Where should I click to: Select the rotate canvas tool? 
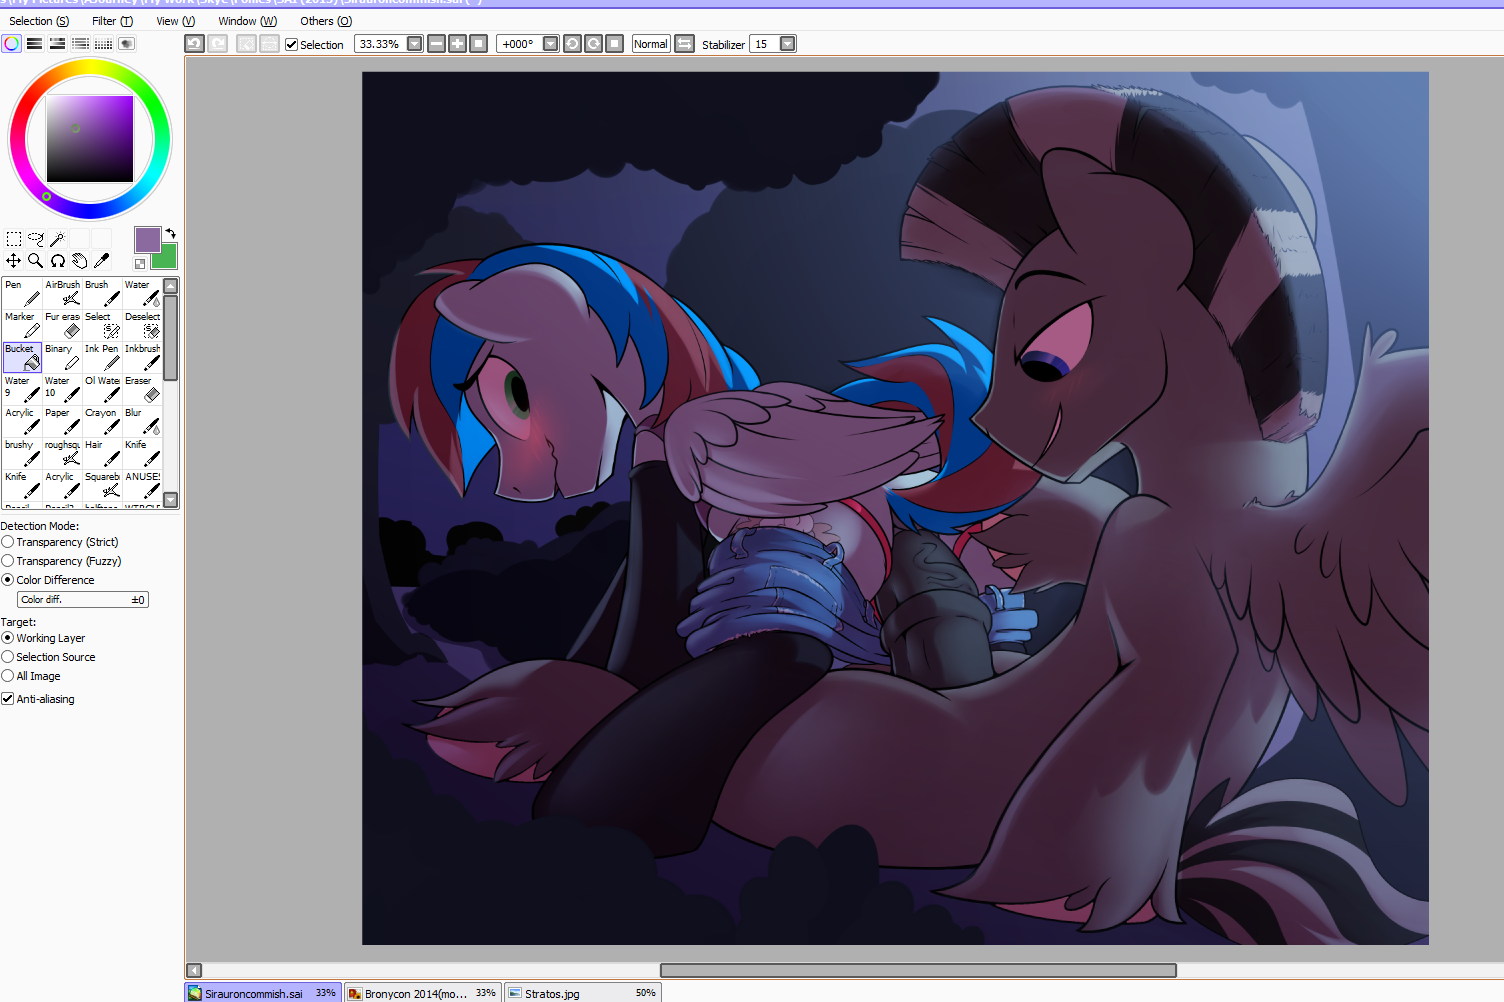point(58,261)
